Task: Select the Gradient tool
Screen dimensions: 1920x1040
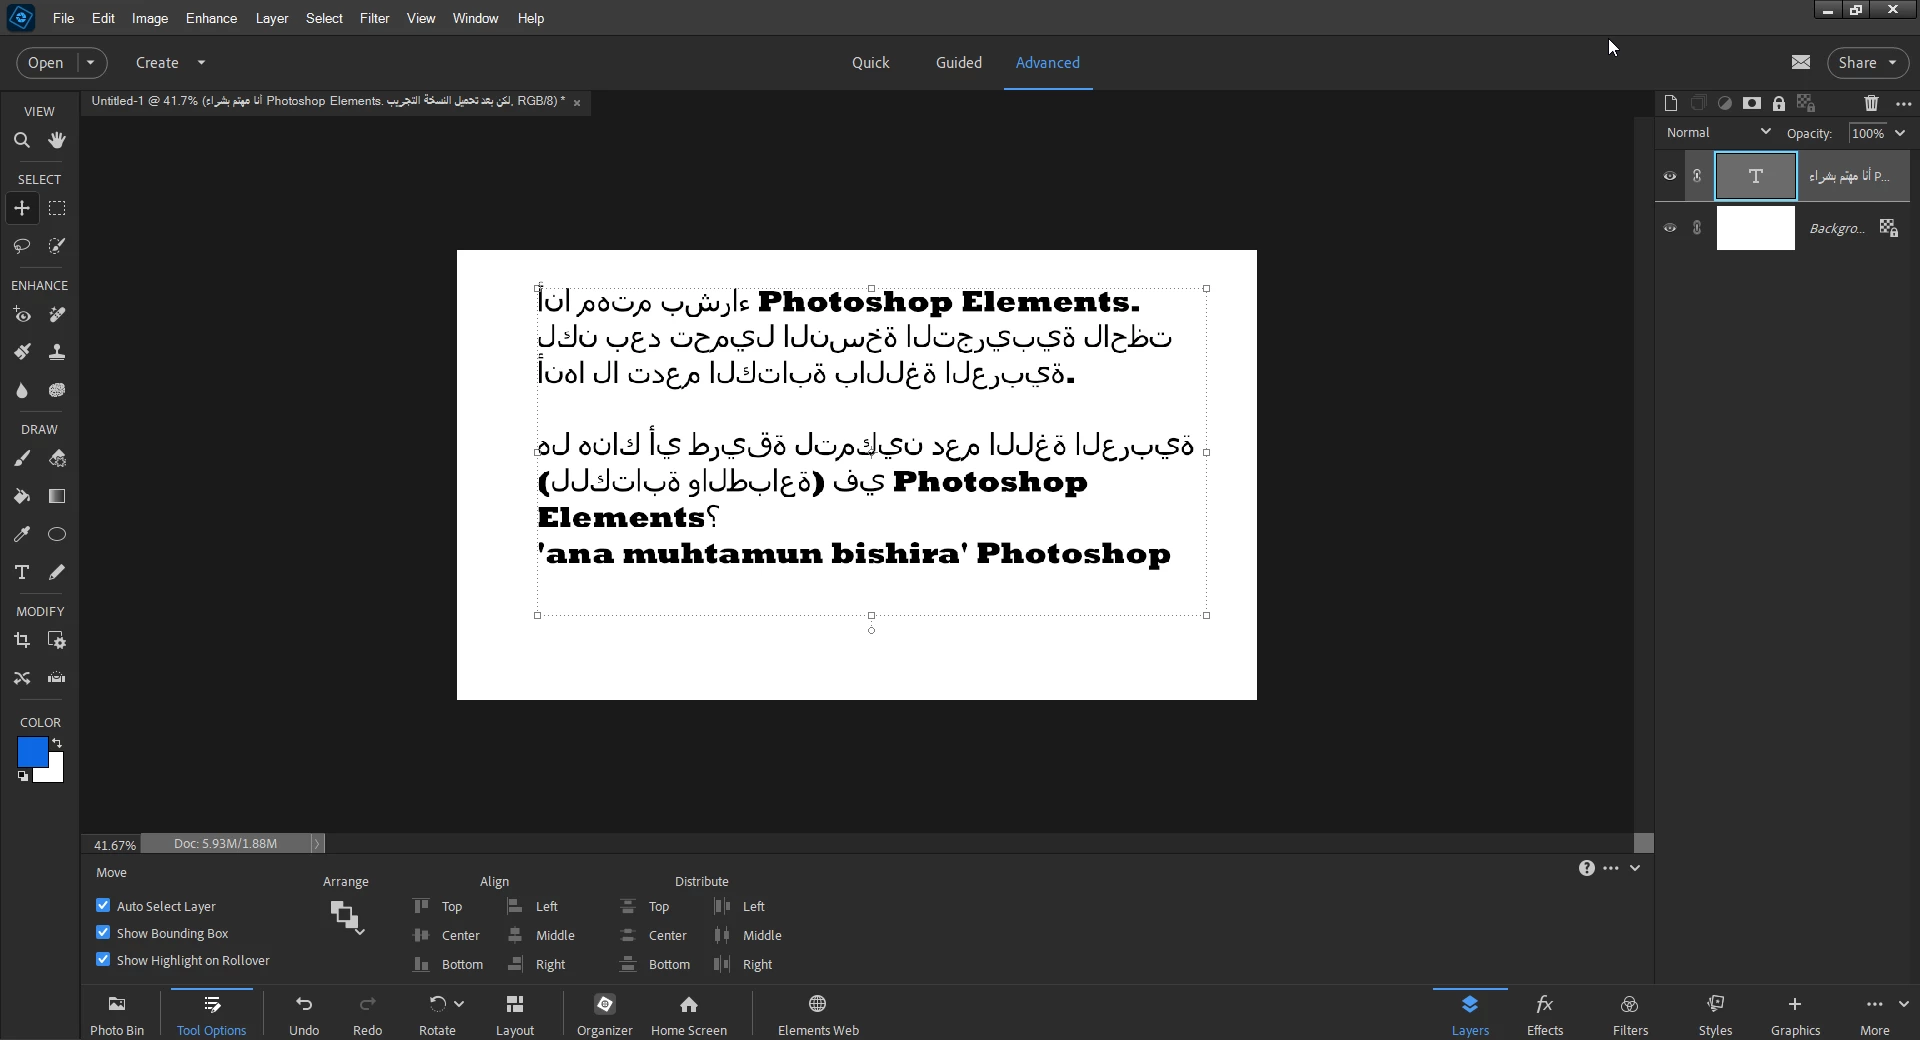Action: click(57, 496)
